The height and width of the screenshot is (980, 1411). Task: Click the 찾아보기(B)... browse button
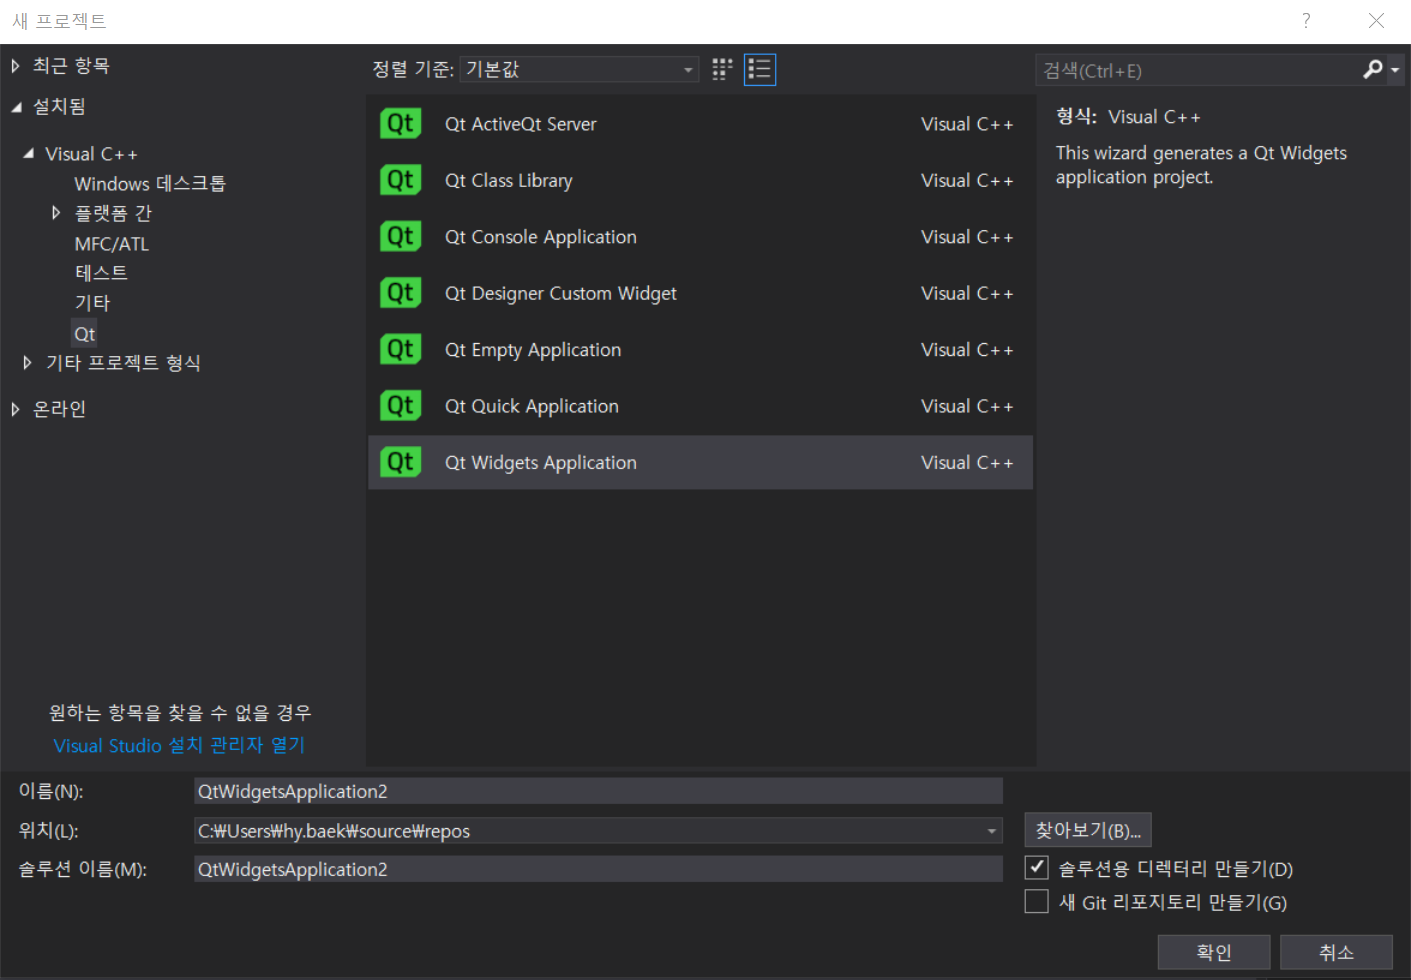1088,830
